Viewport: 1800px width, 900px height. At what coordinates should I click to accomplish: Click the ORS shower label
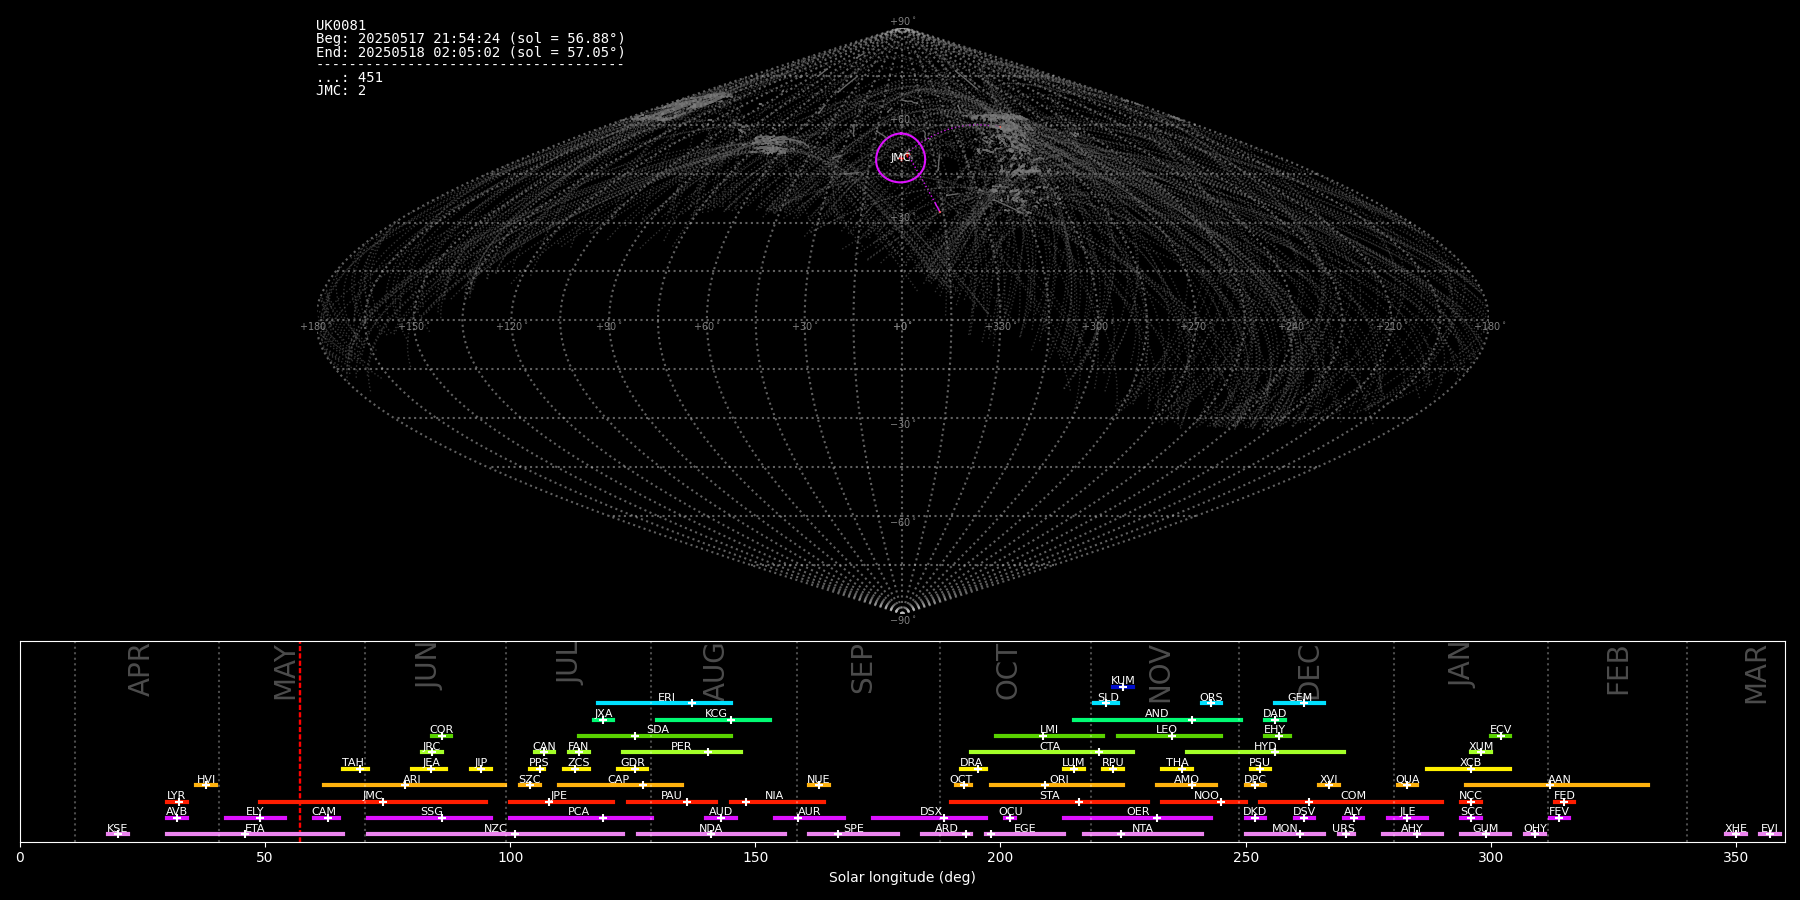point(1211,698)
